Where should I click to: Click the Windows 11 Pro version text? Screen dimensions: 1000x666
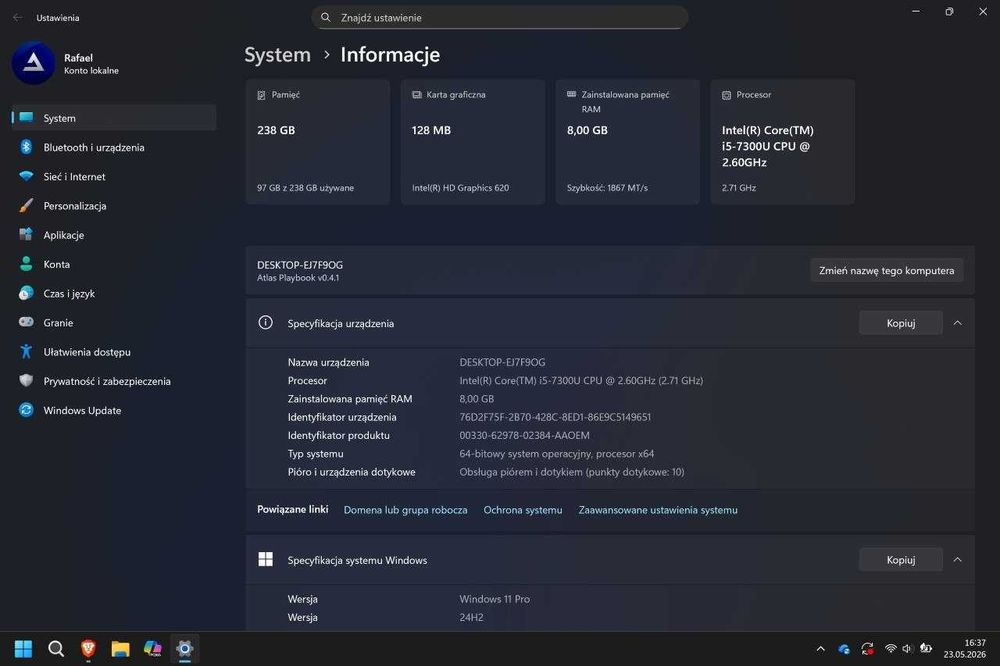(494, 599)
